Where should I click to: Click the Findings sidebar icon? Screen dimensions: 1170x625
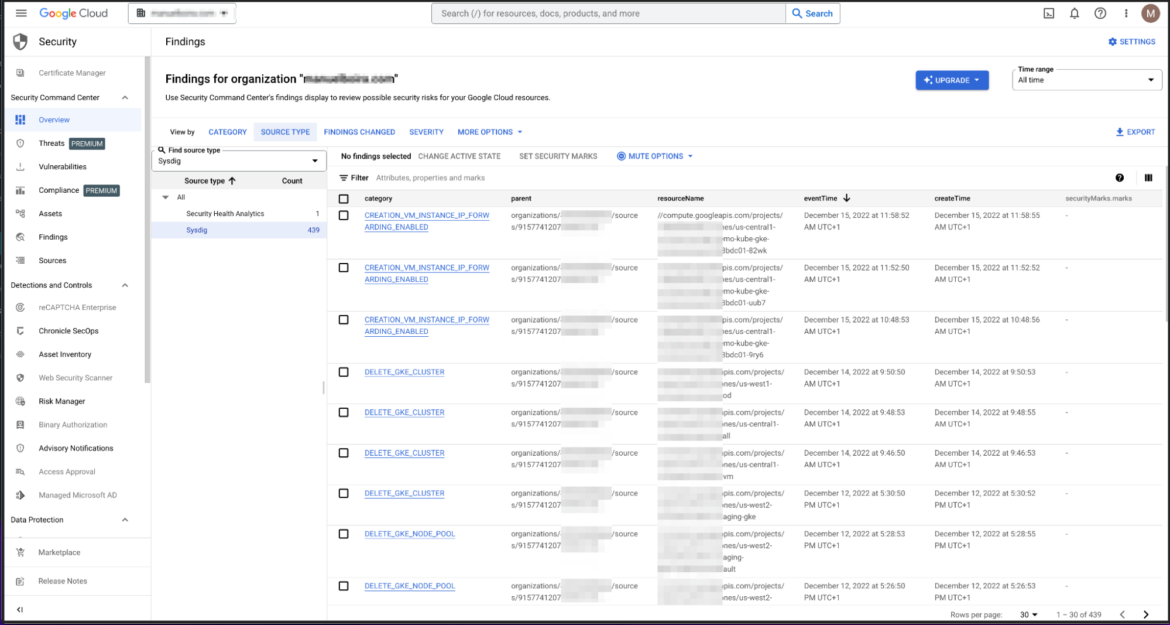(20, 237)
